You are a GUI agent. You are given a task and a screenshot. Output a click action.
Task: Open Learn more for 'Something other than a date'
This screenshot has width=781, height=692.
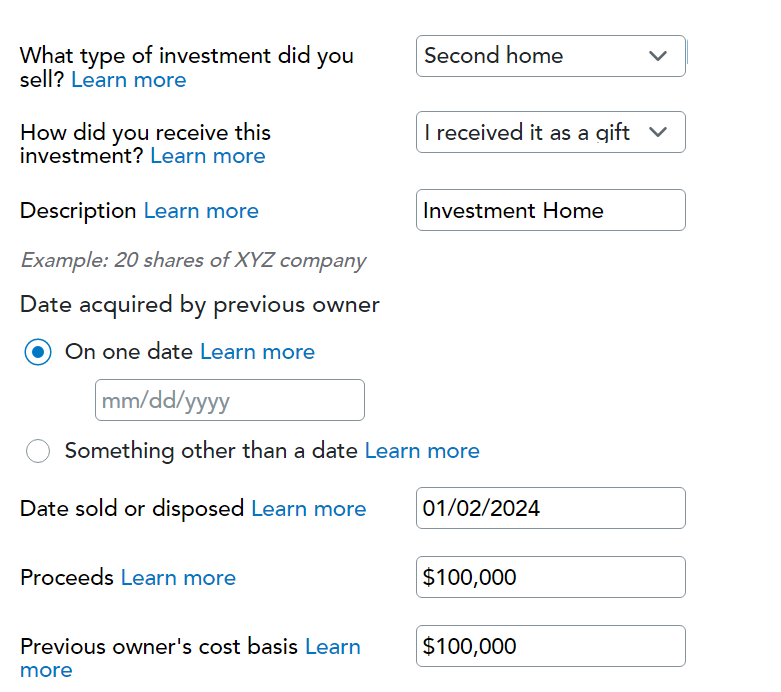(x=422, y=451)
